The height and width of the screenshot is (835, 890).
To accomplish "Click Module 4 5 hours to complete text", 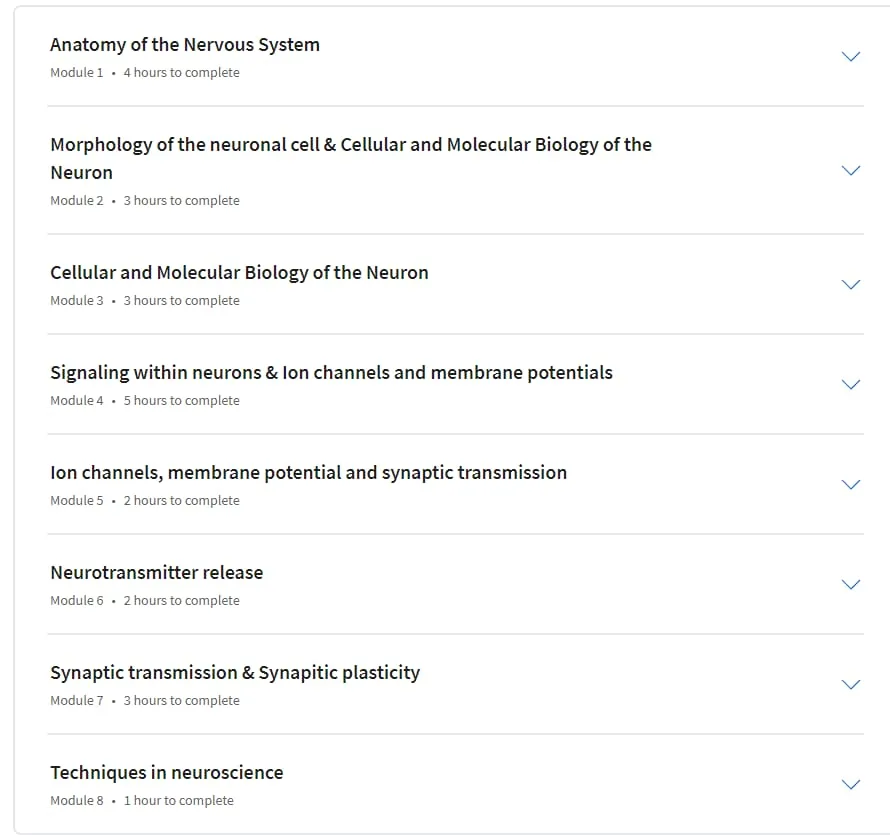I will coord(145,401).
